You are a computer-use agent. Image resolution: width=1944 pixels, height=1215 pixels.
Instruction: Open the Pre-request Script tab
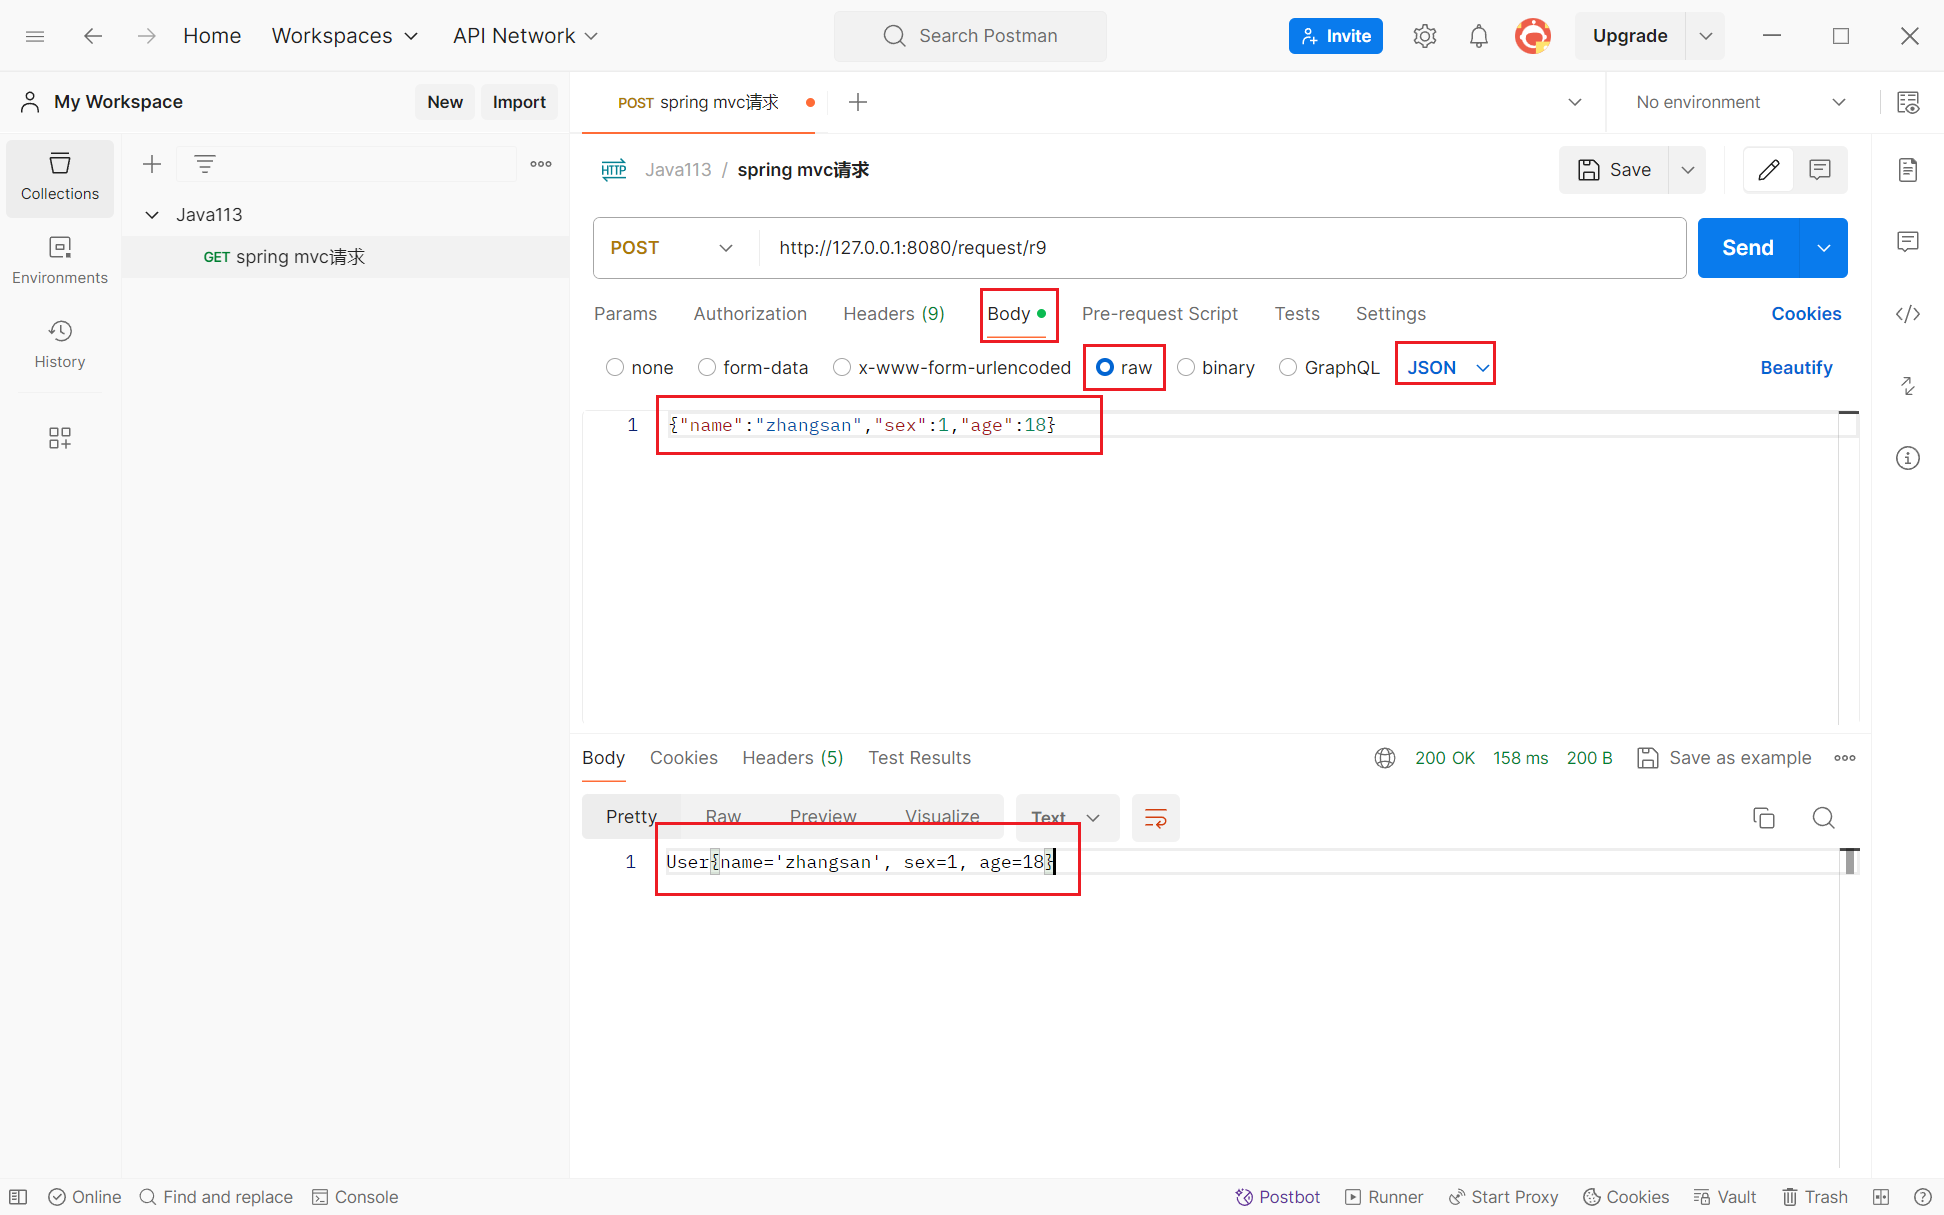1159,314
